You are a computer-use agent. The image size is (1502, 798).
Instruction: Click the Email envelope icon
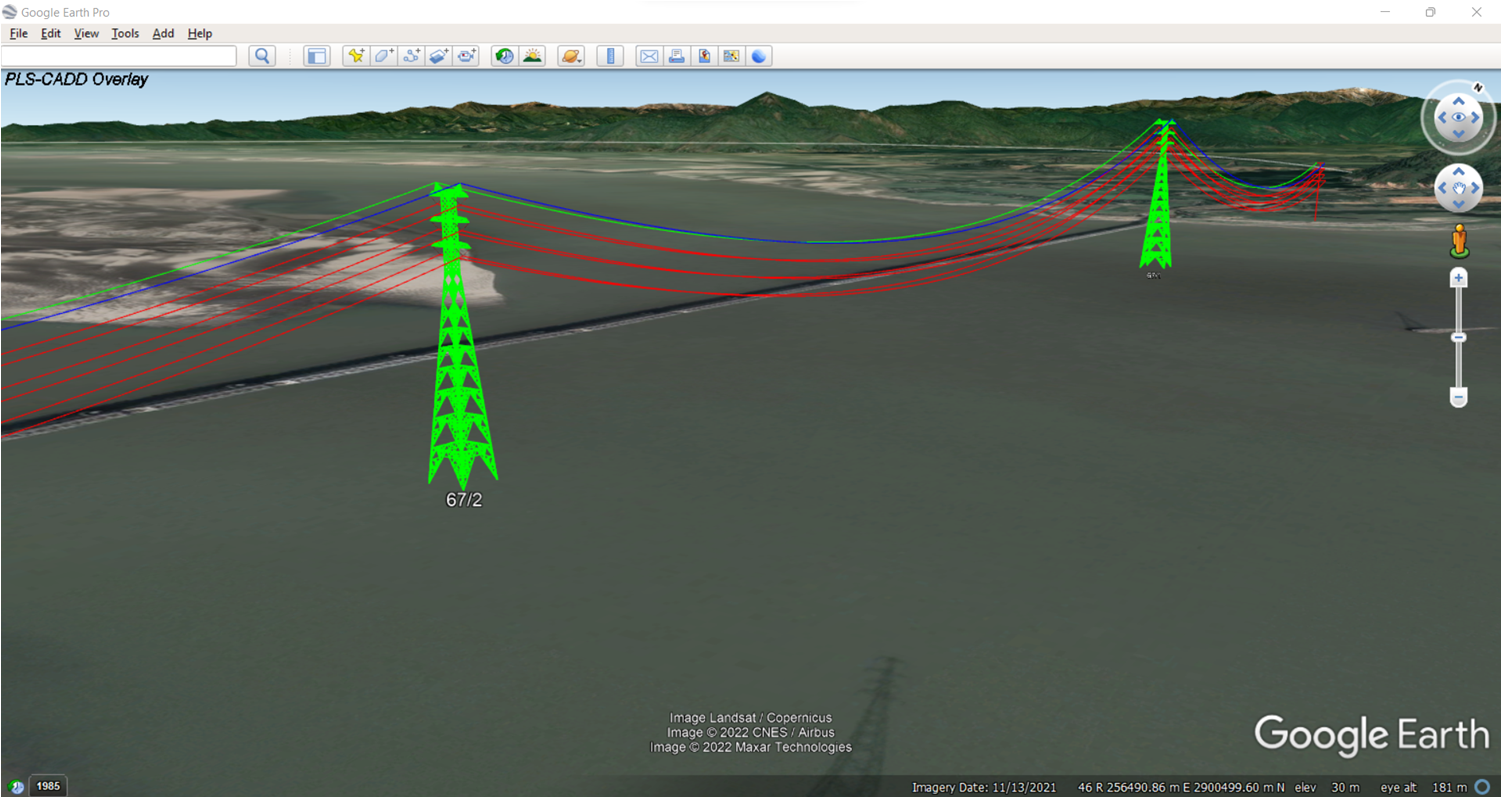pyautogui.click(x=649, y=56)
